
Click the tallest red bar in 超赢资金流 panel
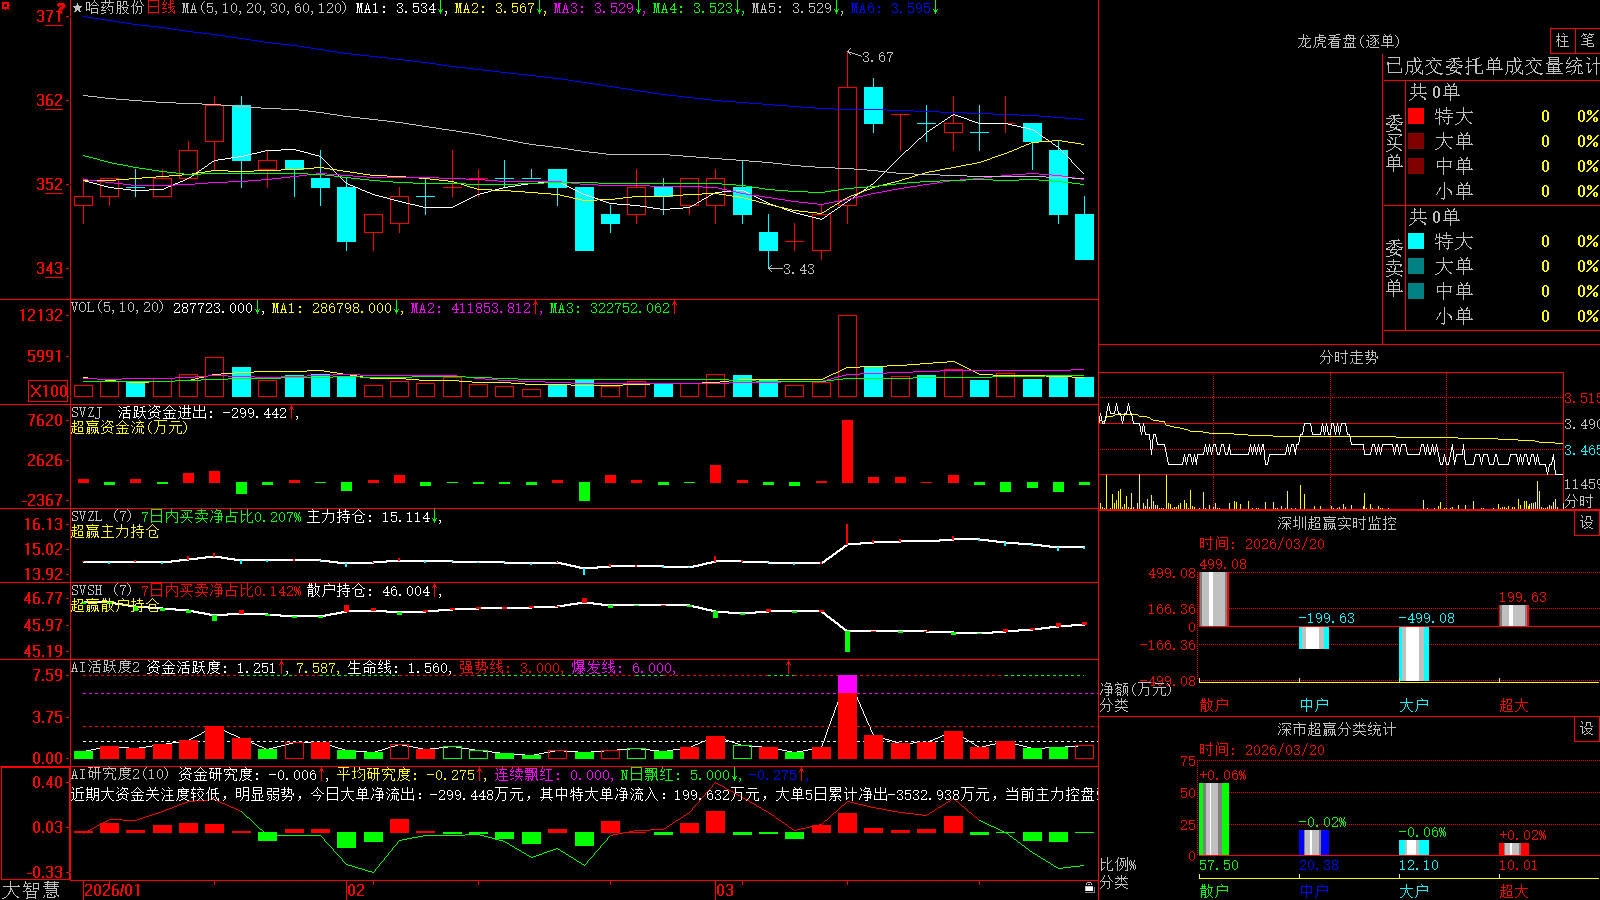pyautogui.click(x=847, y=451)
